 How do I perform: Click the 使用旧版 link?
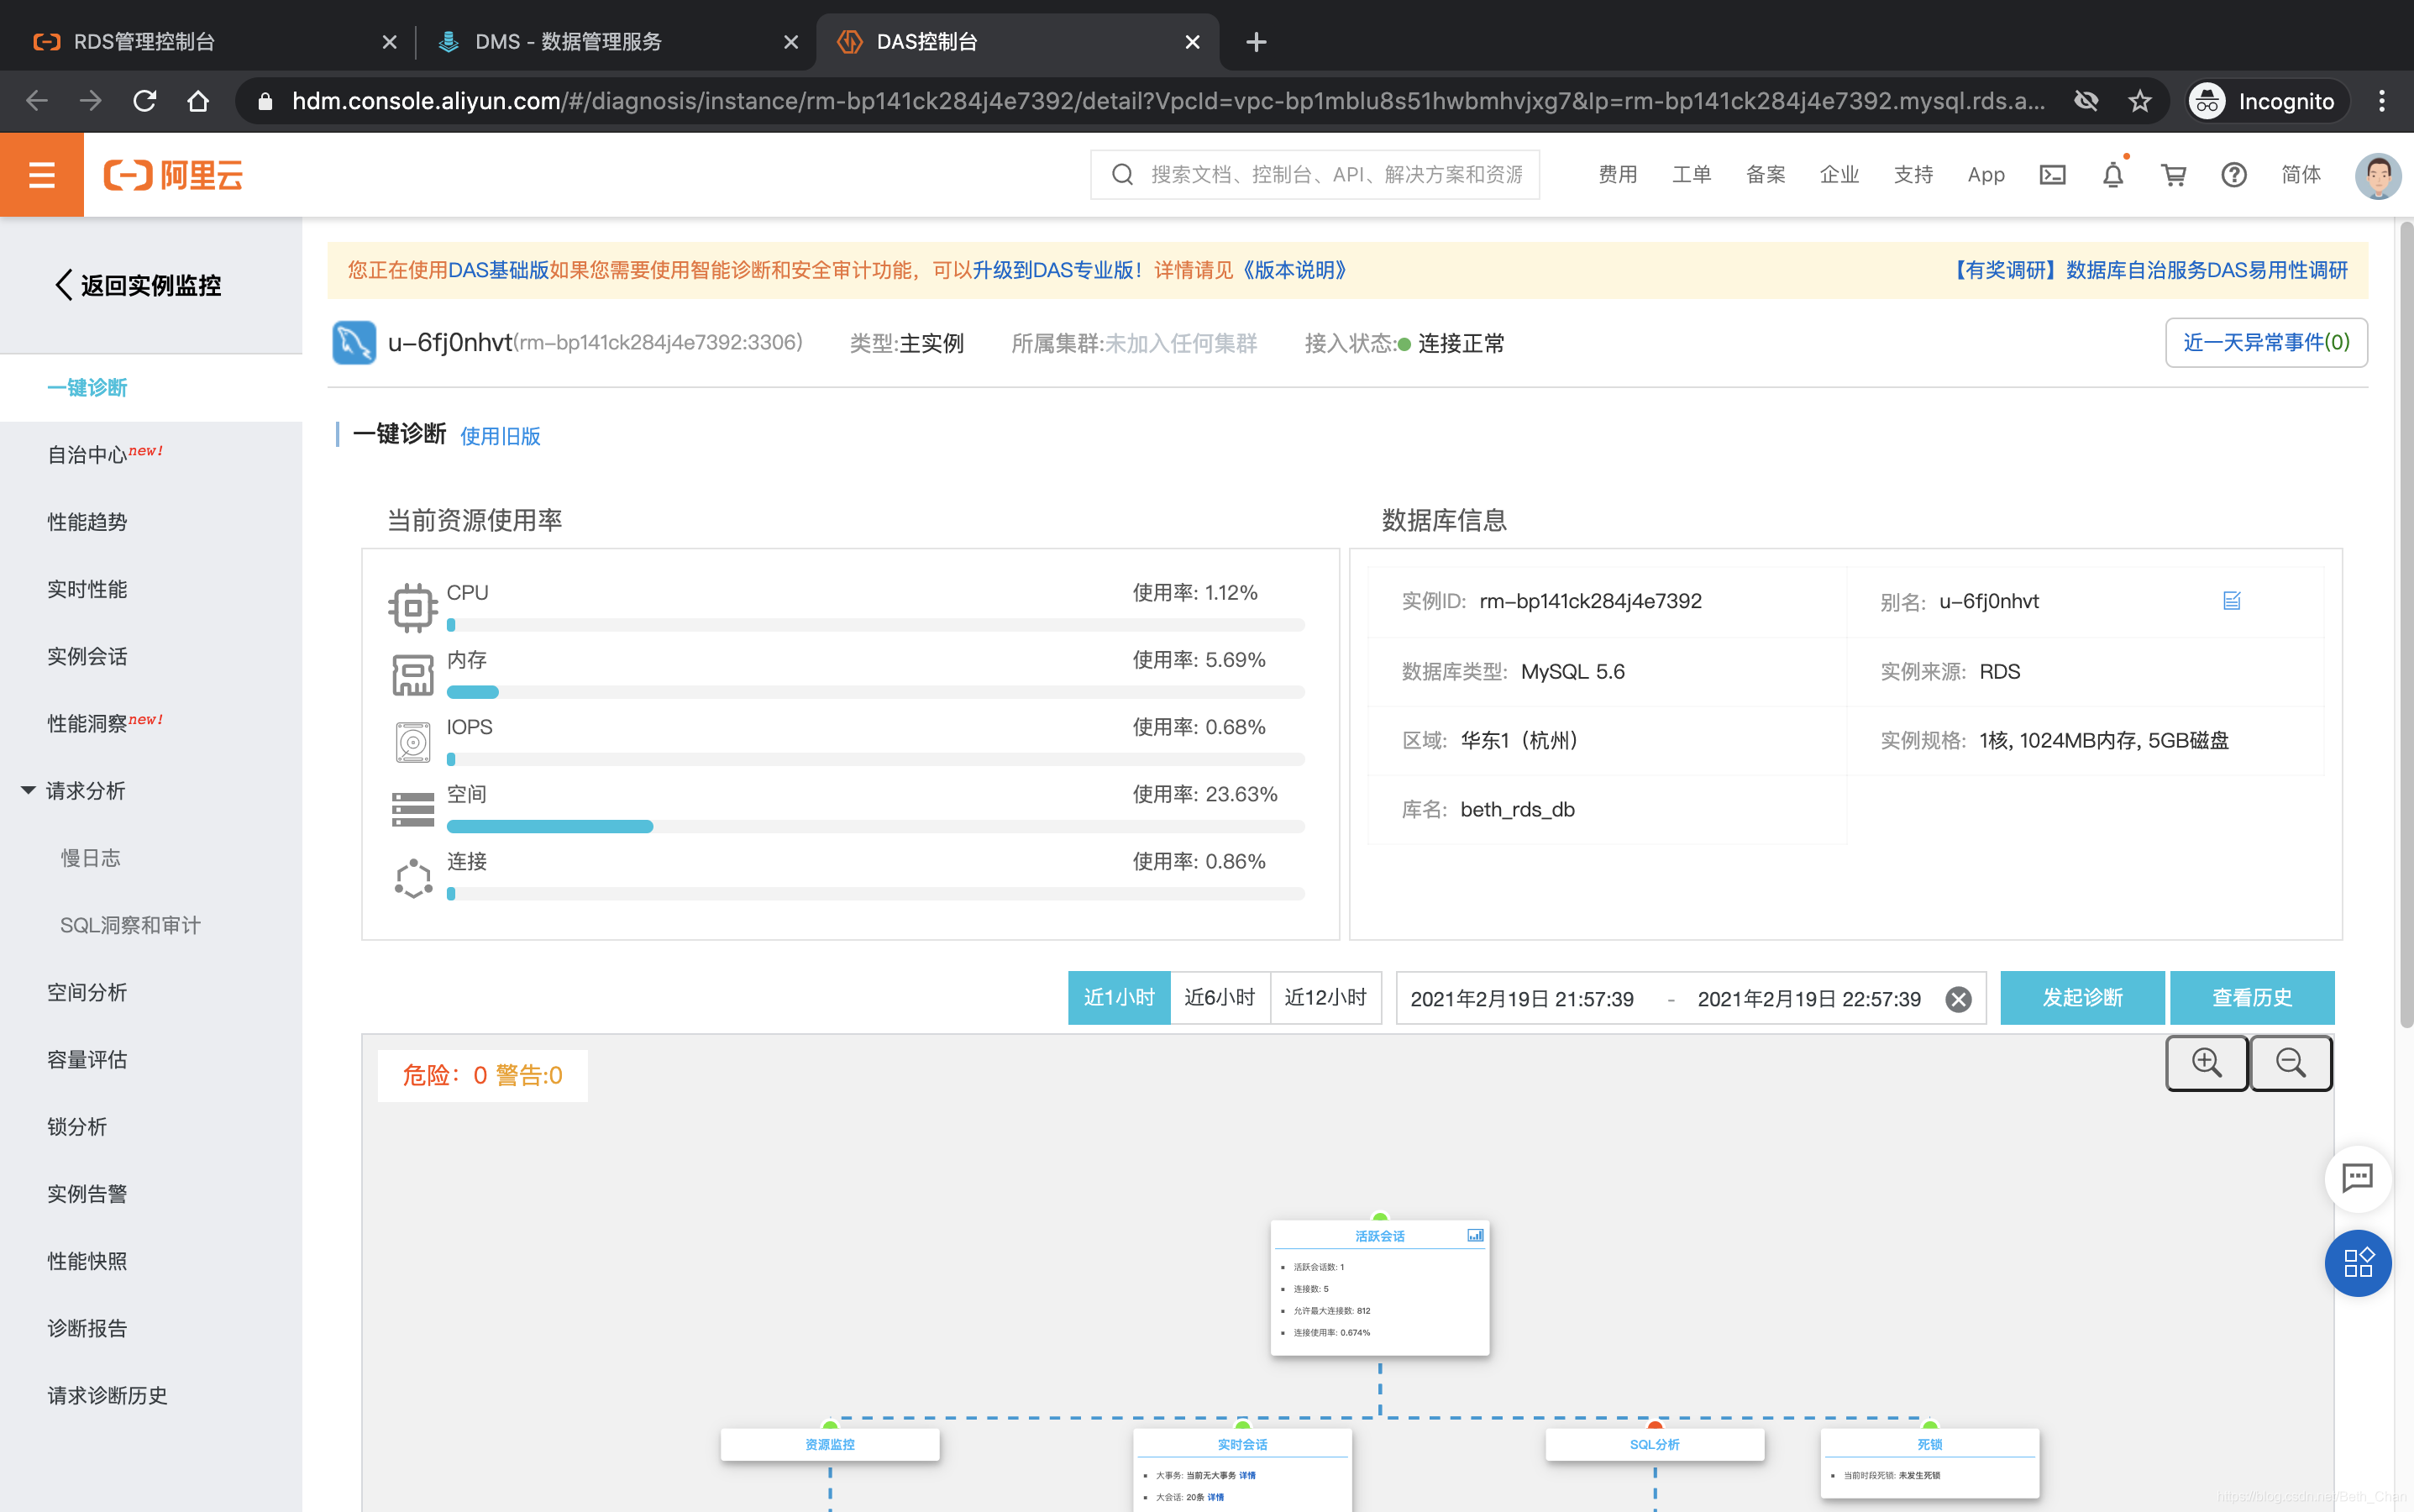point(500,436)
